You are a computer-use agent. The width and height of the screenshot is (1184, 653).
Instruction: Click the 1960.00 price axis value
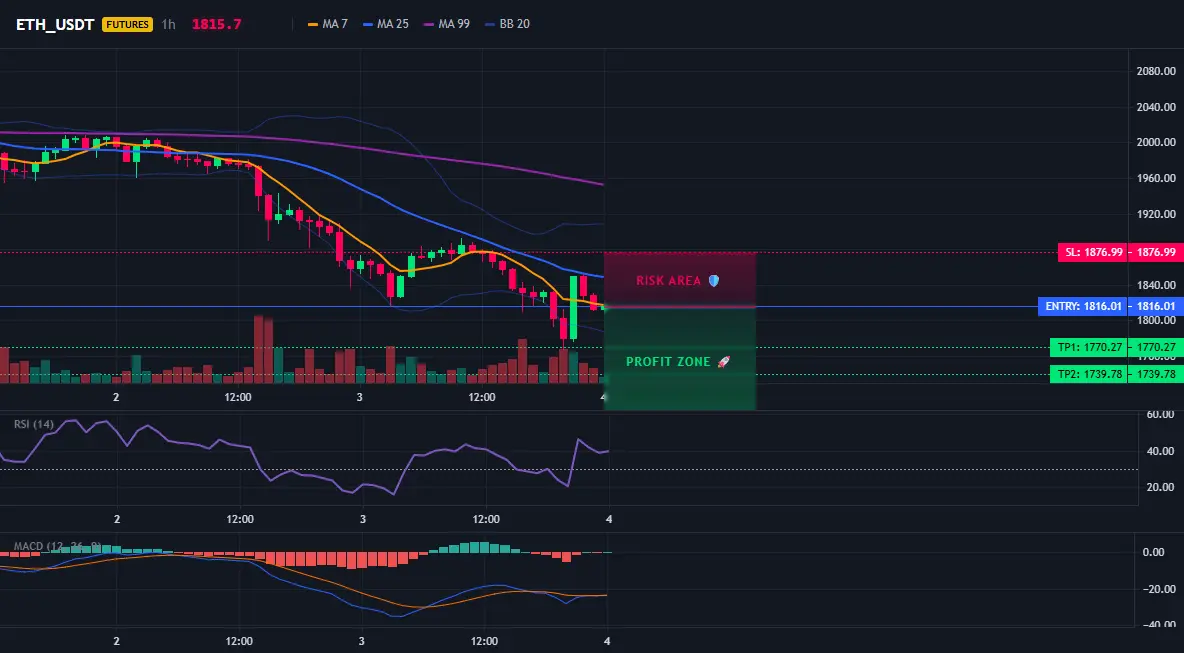(x=1156, y=179)
